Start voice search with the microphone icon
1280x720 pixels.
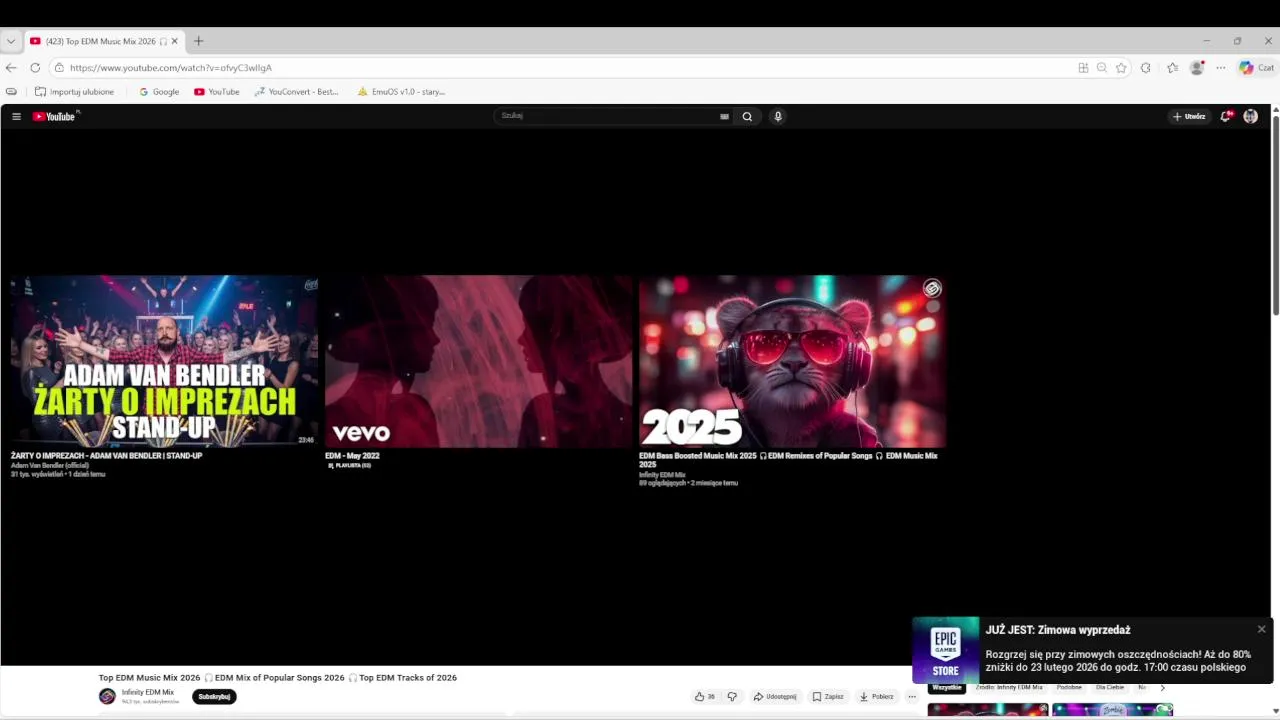coord(778,117)
